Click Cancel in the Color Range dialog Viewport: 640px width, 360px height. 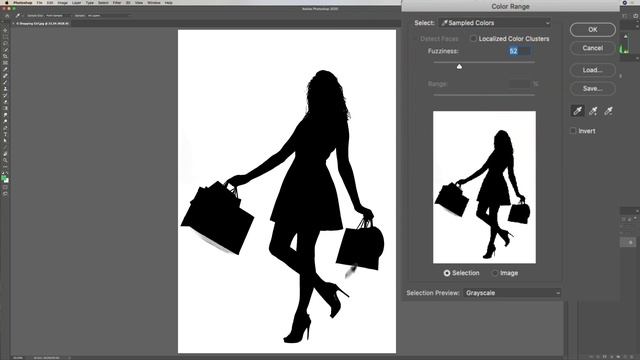pos(593,48)
